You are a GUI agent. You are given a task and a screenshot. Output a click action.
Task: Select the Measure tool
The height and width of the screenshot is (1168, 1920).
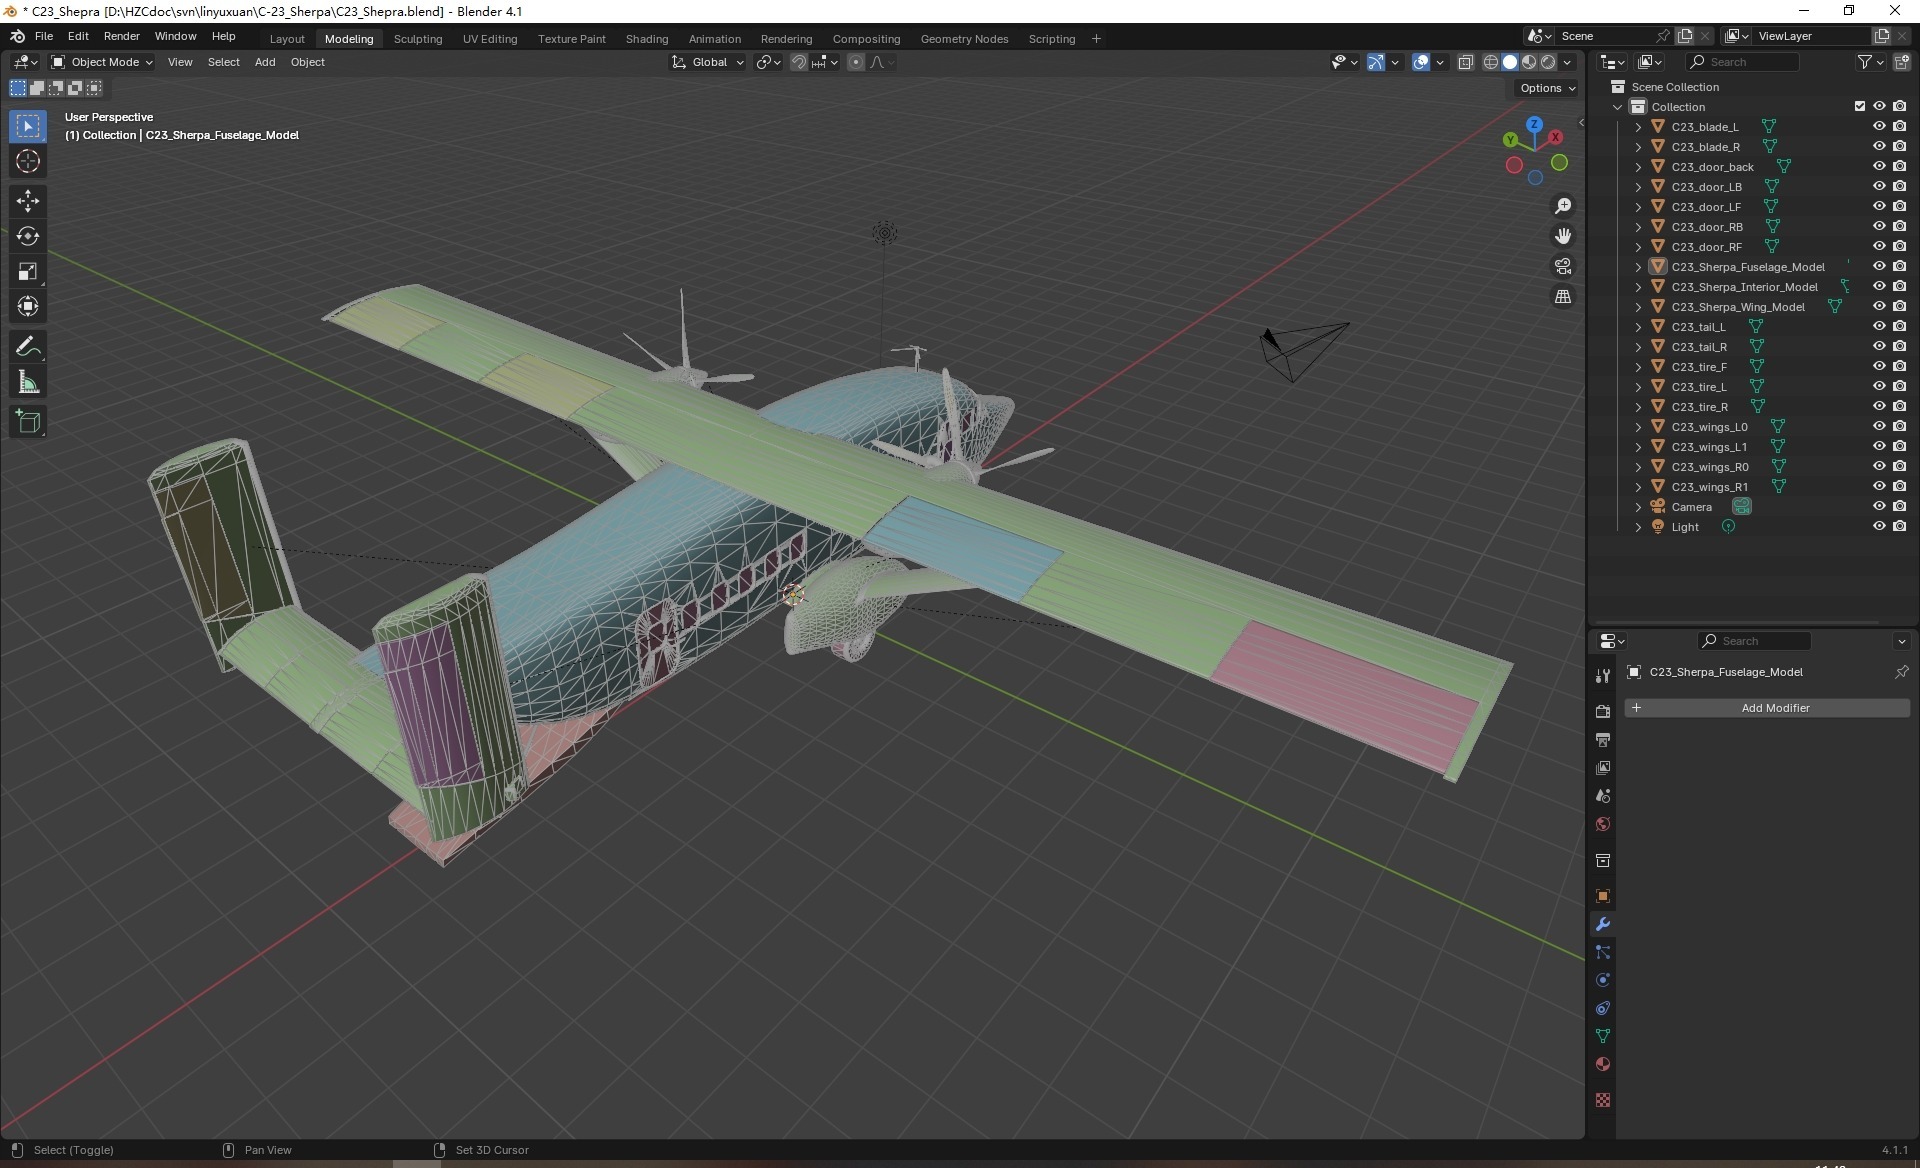coord(27,383)
